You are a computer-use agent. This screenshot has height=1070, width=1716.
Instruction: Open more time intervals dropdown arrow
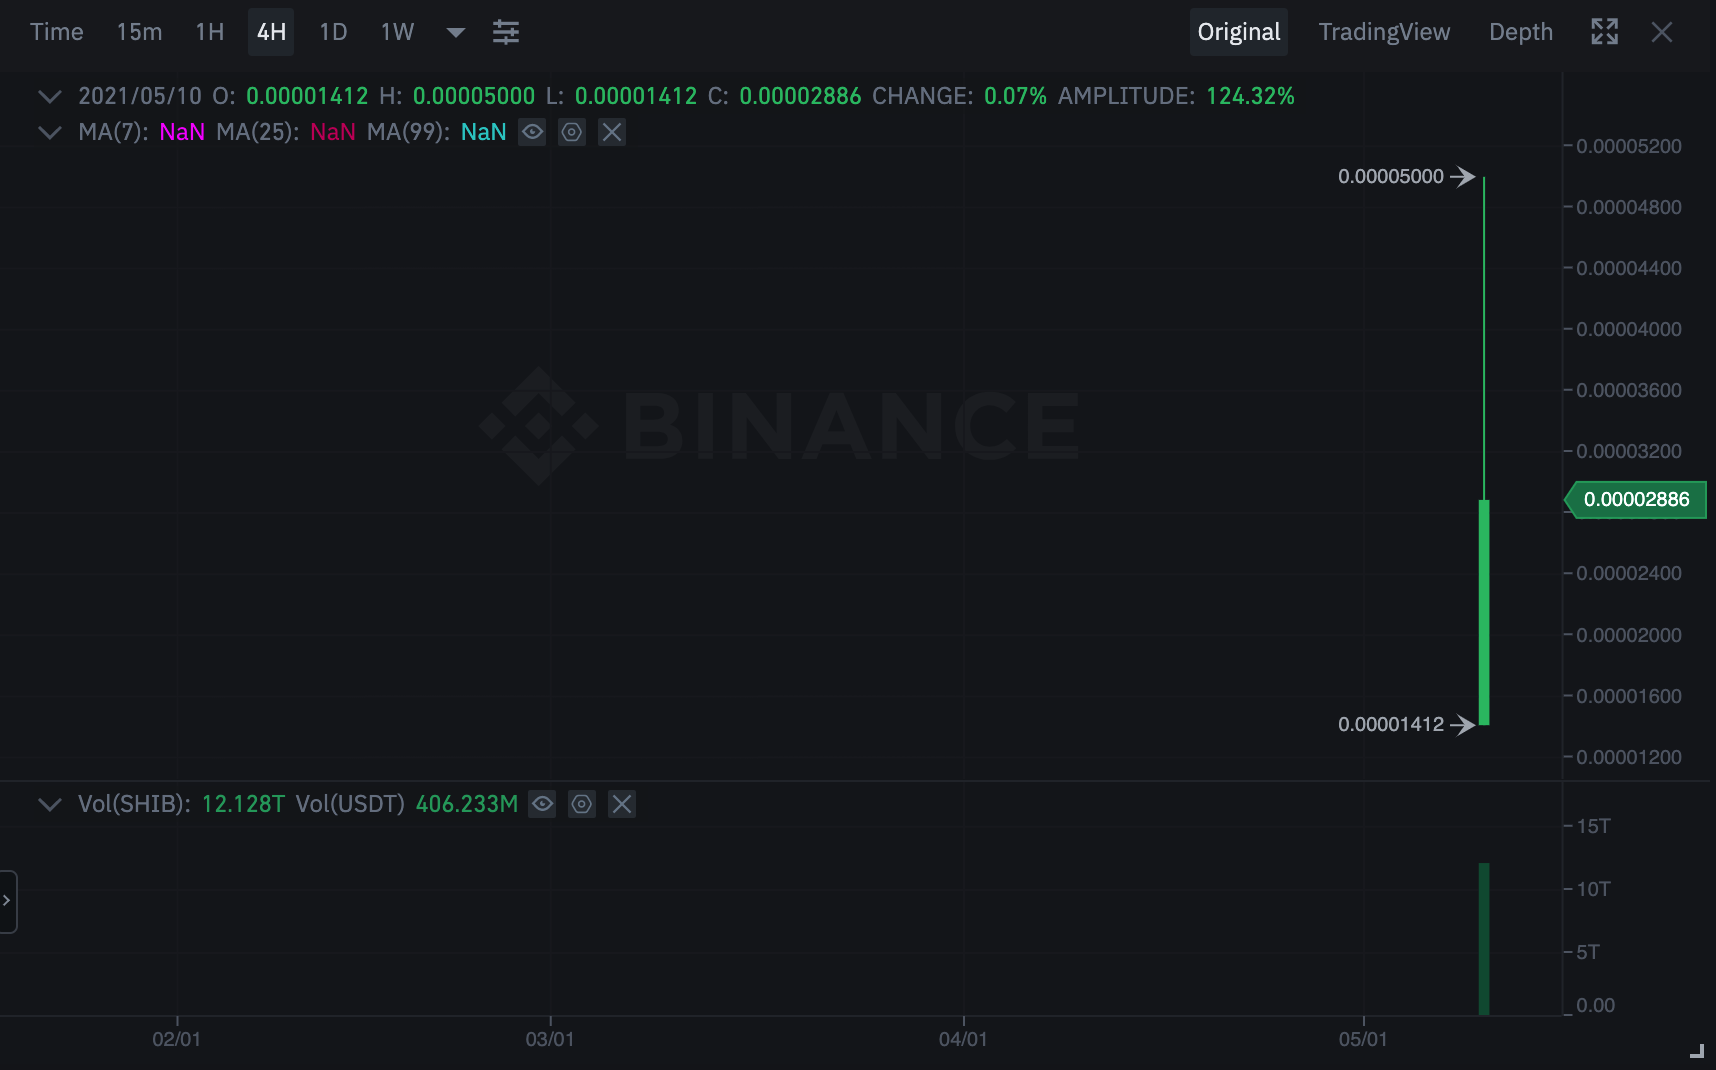click(x=456, y=32)
